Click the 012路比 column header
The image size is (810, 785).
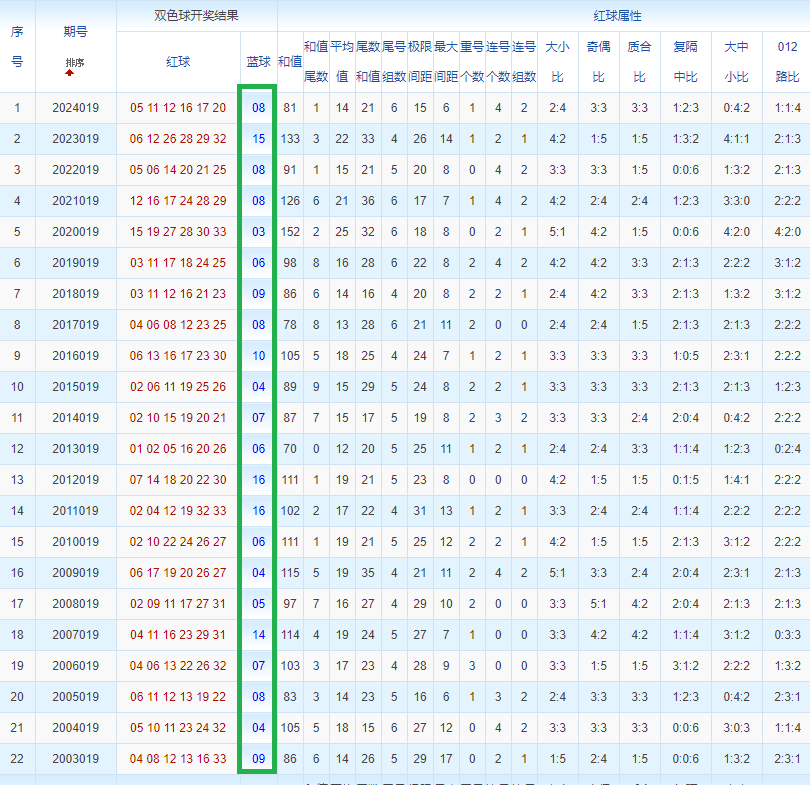point(787,62)
